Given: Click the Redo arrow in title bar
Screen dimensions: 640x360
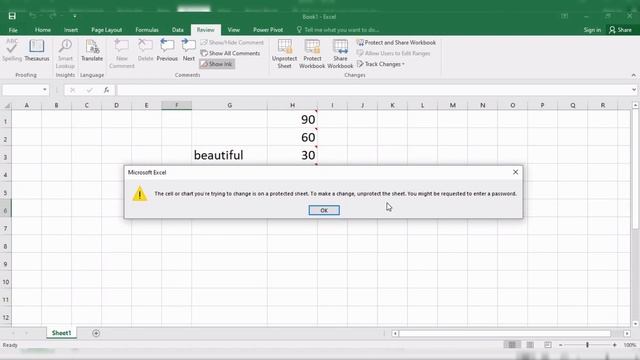Looking at the screenshot, I should (53, 16).
